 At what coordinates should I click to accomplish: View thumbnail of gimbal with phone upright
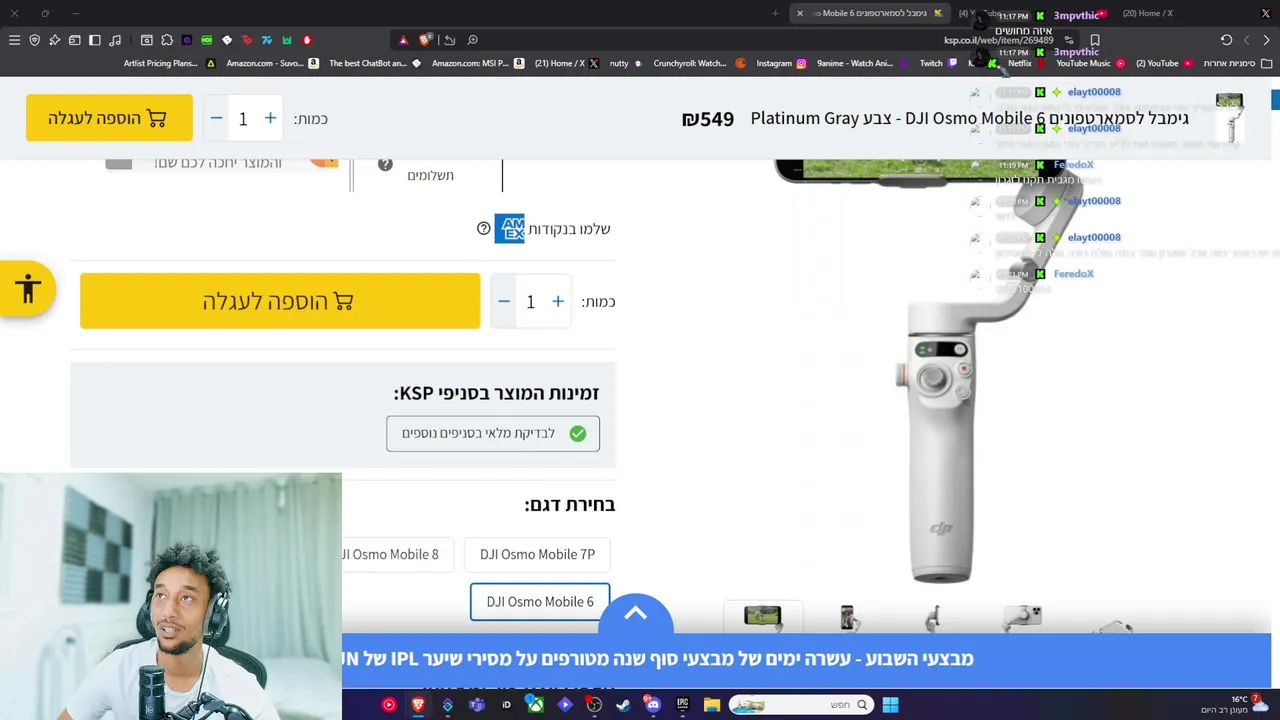pos(848,618)
